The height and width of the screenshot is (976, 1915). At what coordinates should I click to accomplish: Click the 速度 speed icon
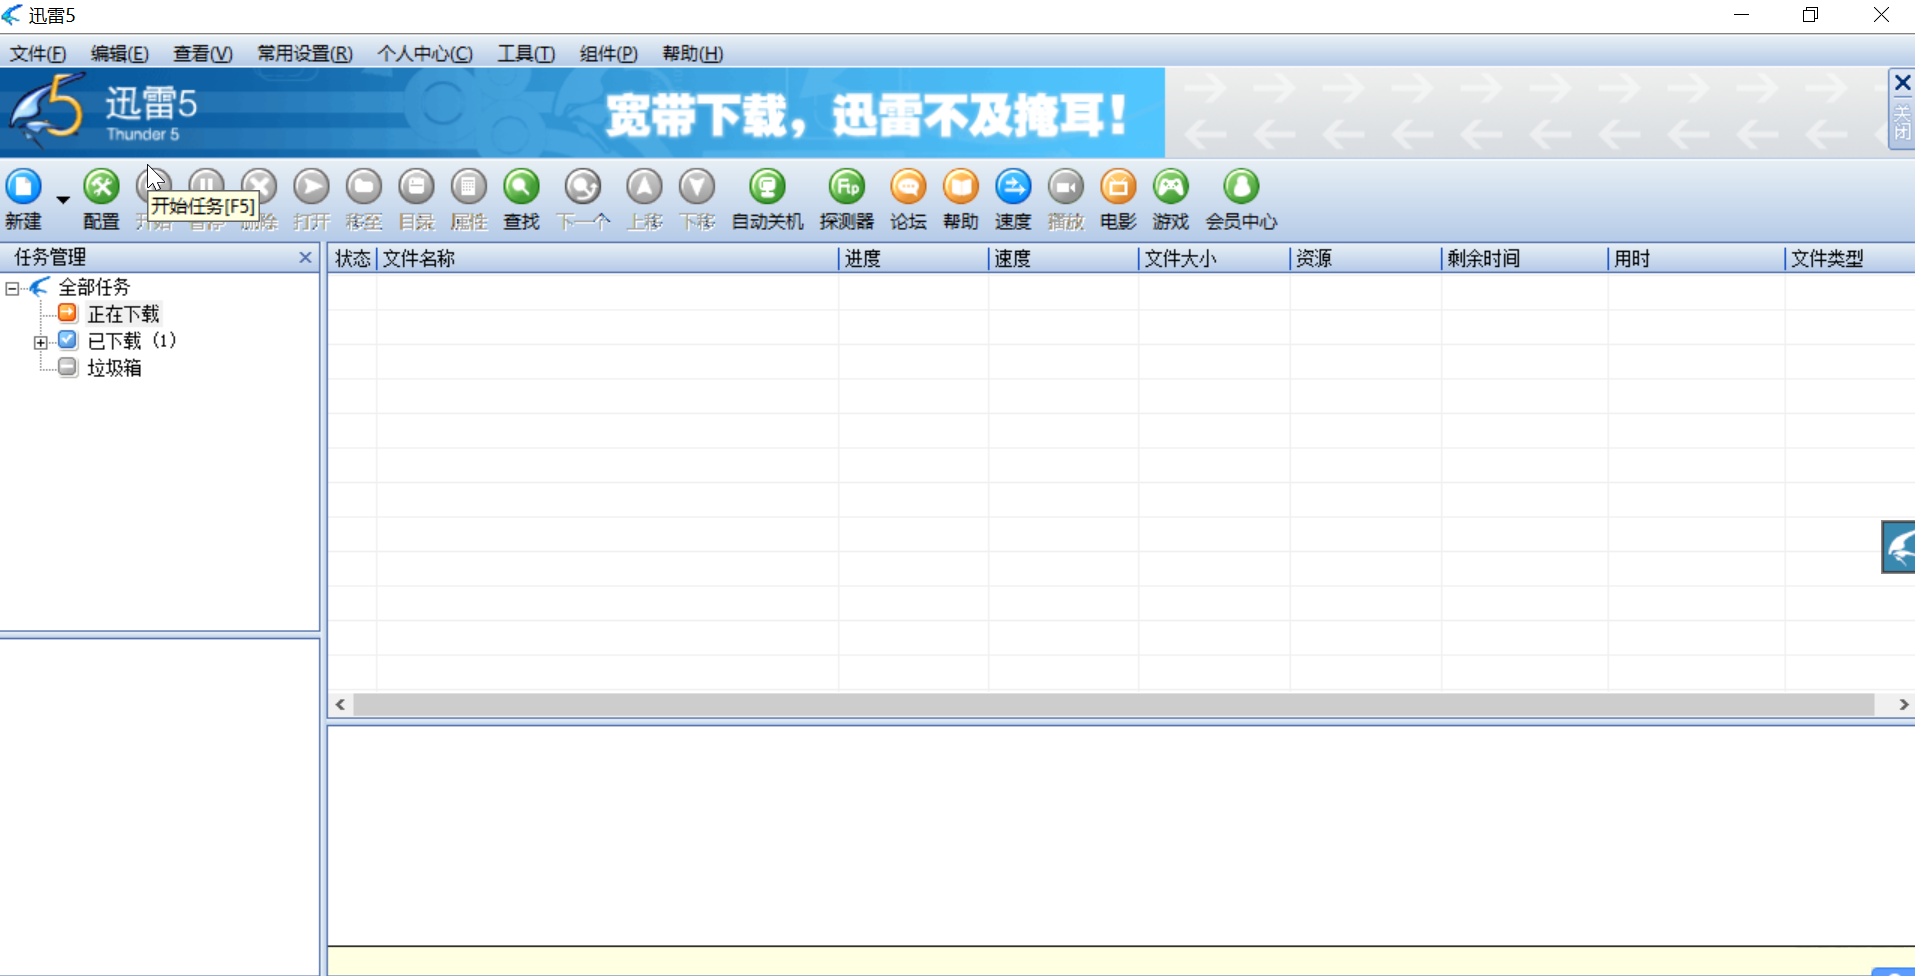[x=1013, y=187]
